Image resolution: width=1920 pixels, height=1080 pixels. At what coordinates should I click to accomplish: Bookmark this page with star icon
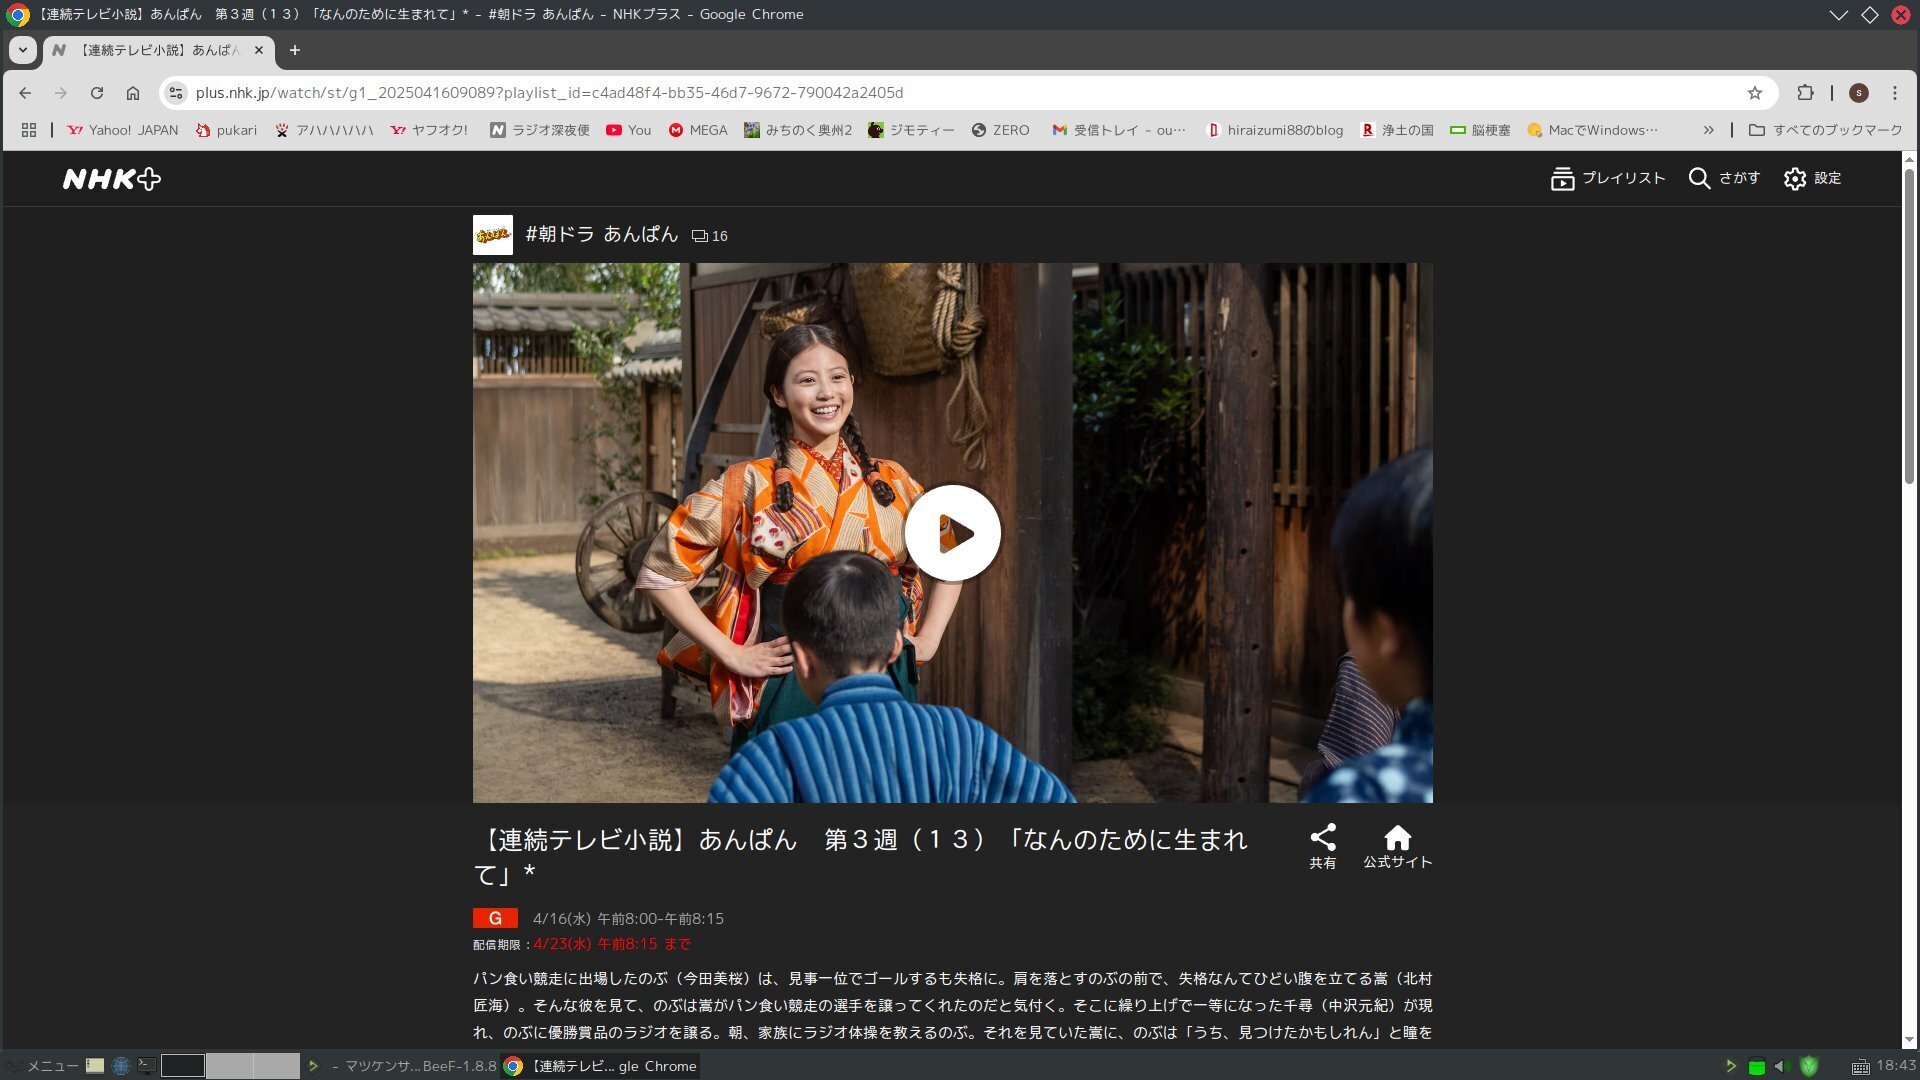point(1754,93)
